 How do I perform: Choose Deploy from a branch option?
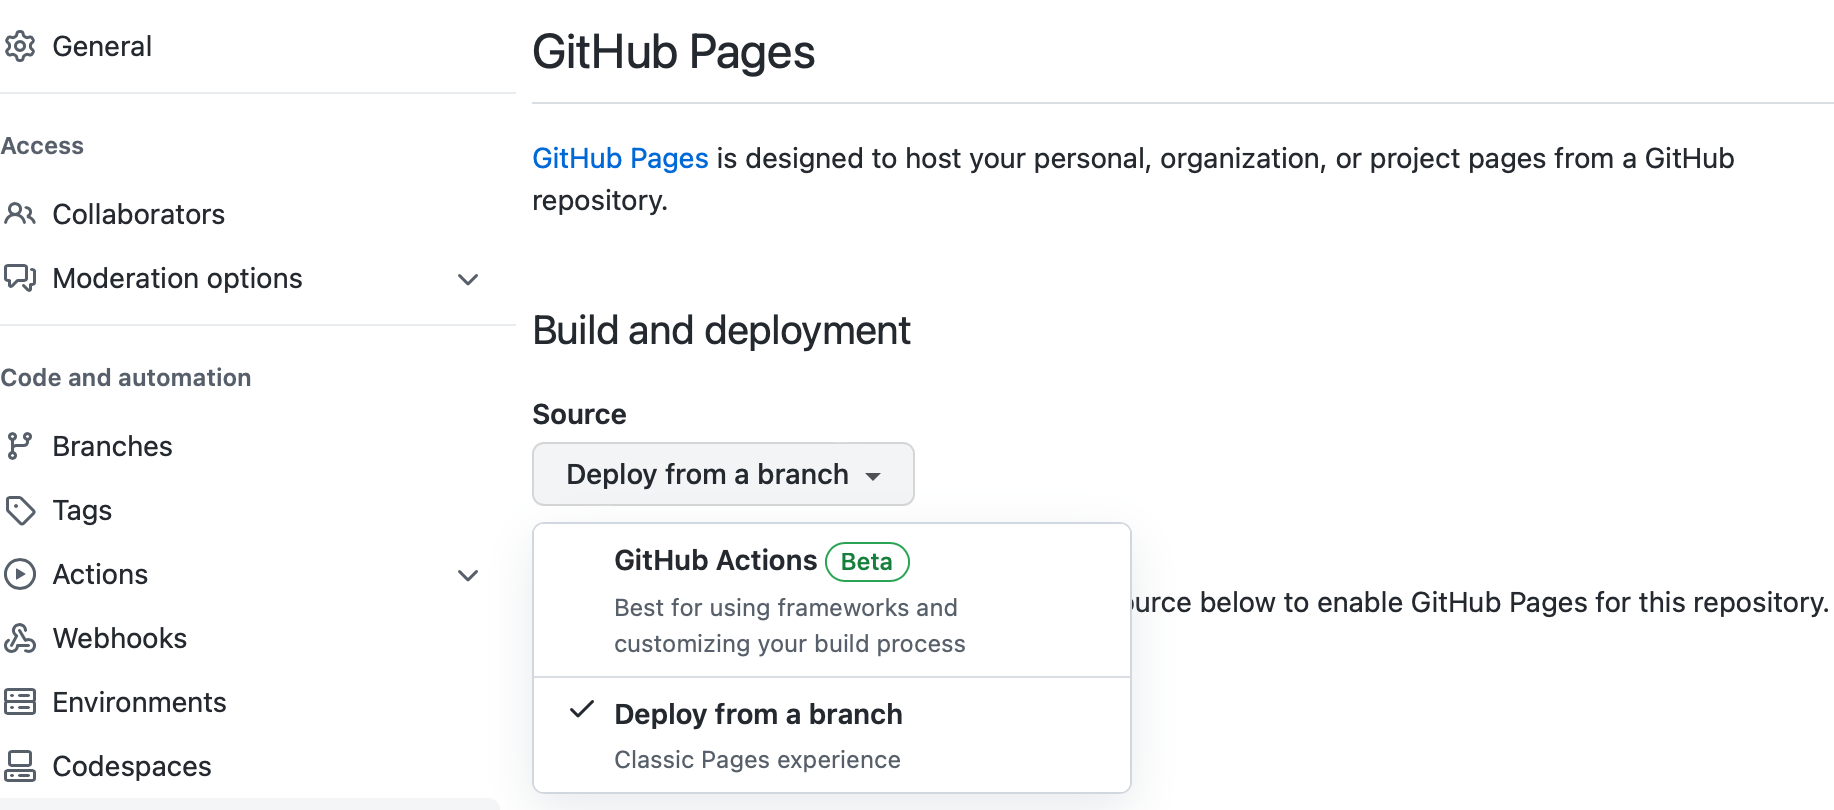pyautogui.click(x=832, y=735)
